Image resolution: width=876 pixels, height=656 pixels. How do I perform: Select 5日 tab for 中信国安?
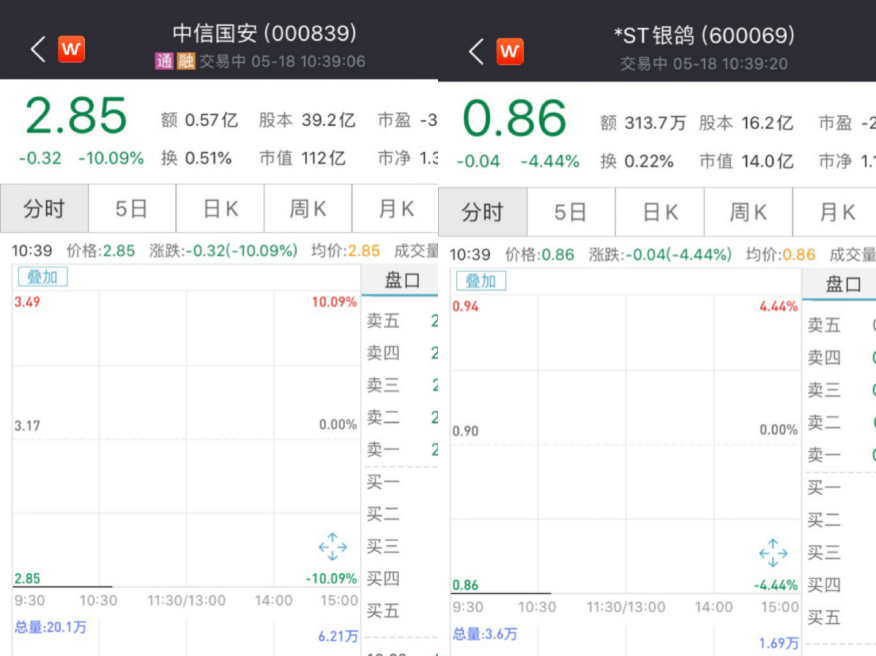132,208
